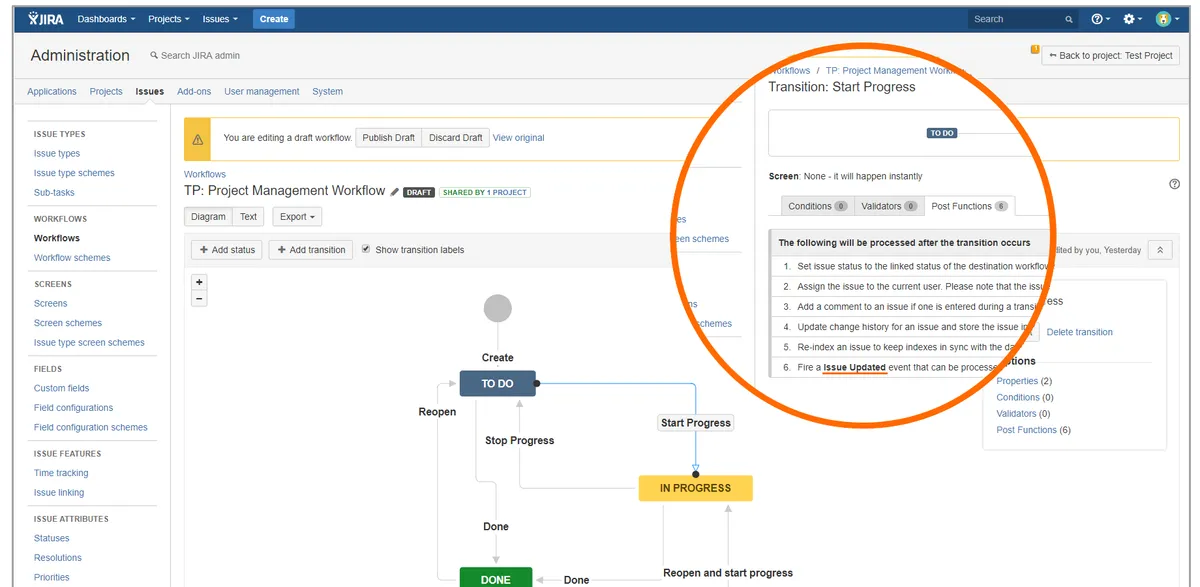Open Sub-tasks in the sidebar
This screenshot has height=587, width=1200.
pos(54,192)
